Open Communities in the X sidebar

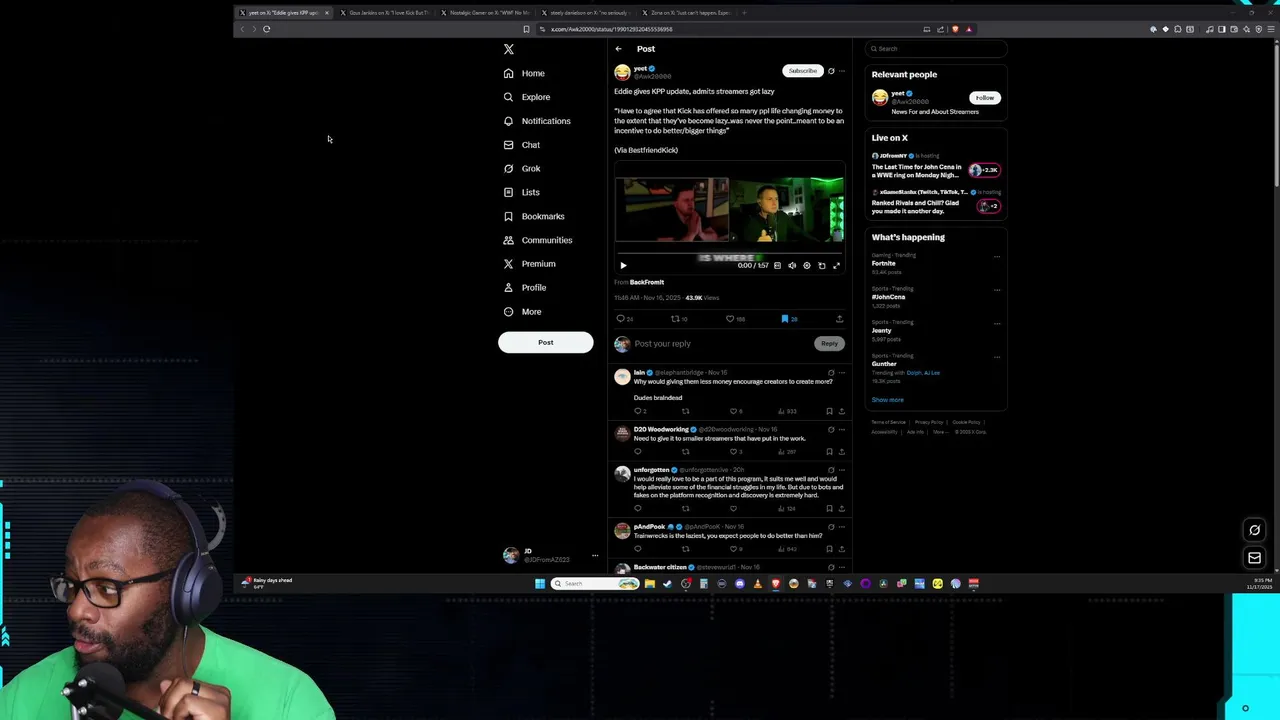point(537,240)
